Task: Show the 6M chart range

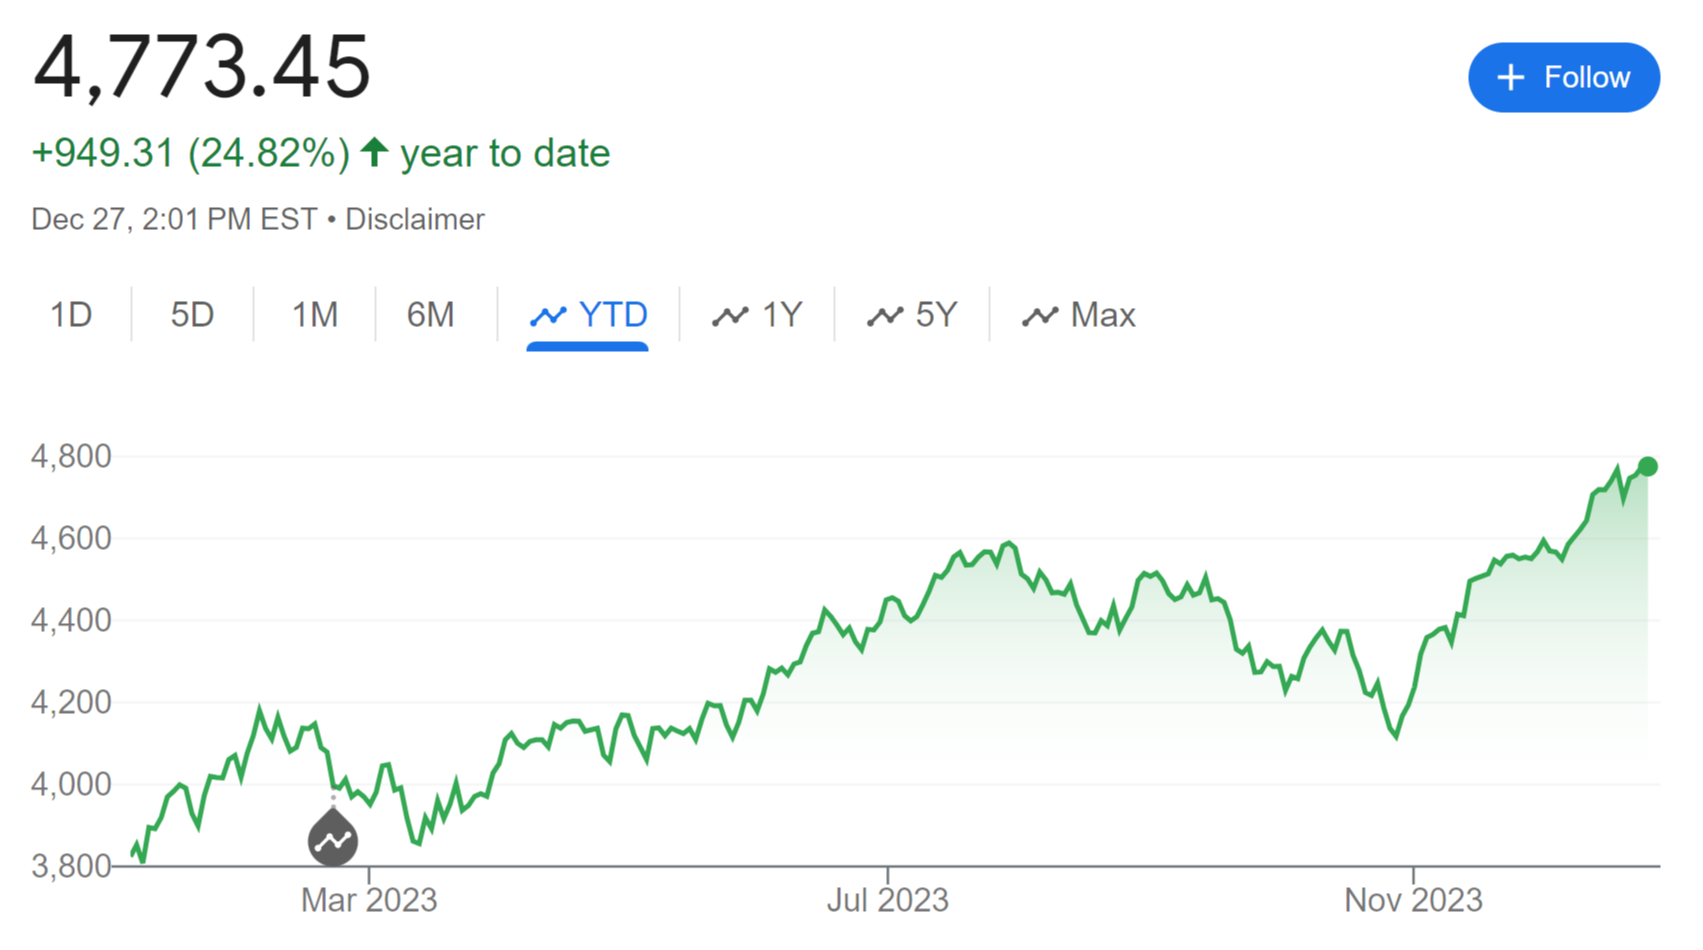Action: (x=430, y=315)
